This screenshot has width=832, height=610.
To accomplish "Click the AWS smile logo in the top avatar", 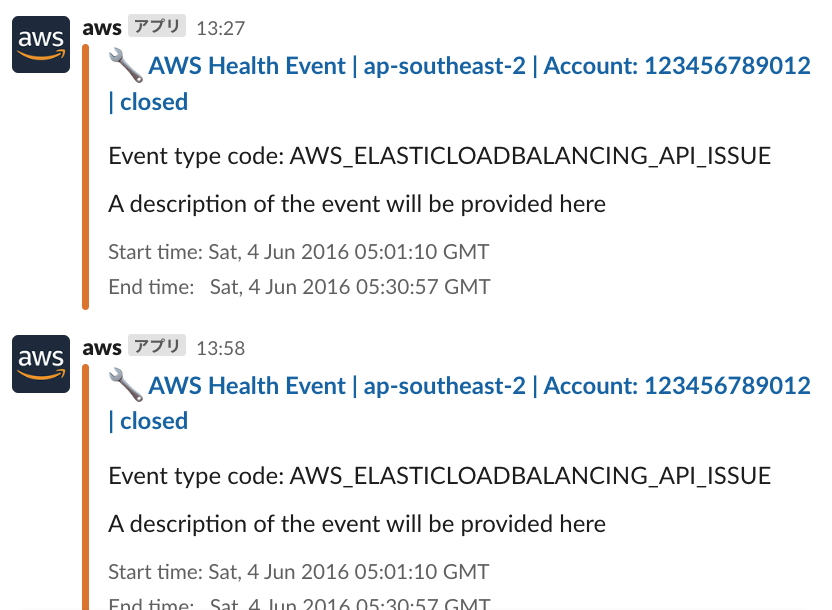I will (40, 55).
